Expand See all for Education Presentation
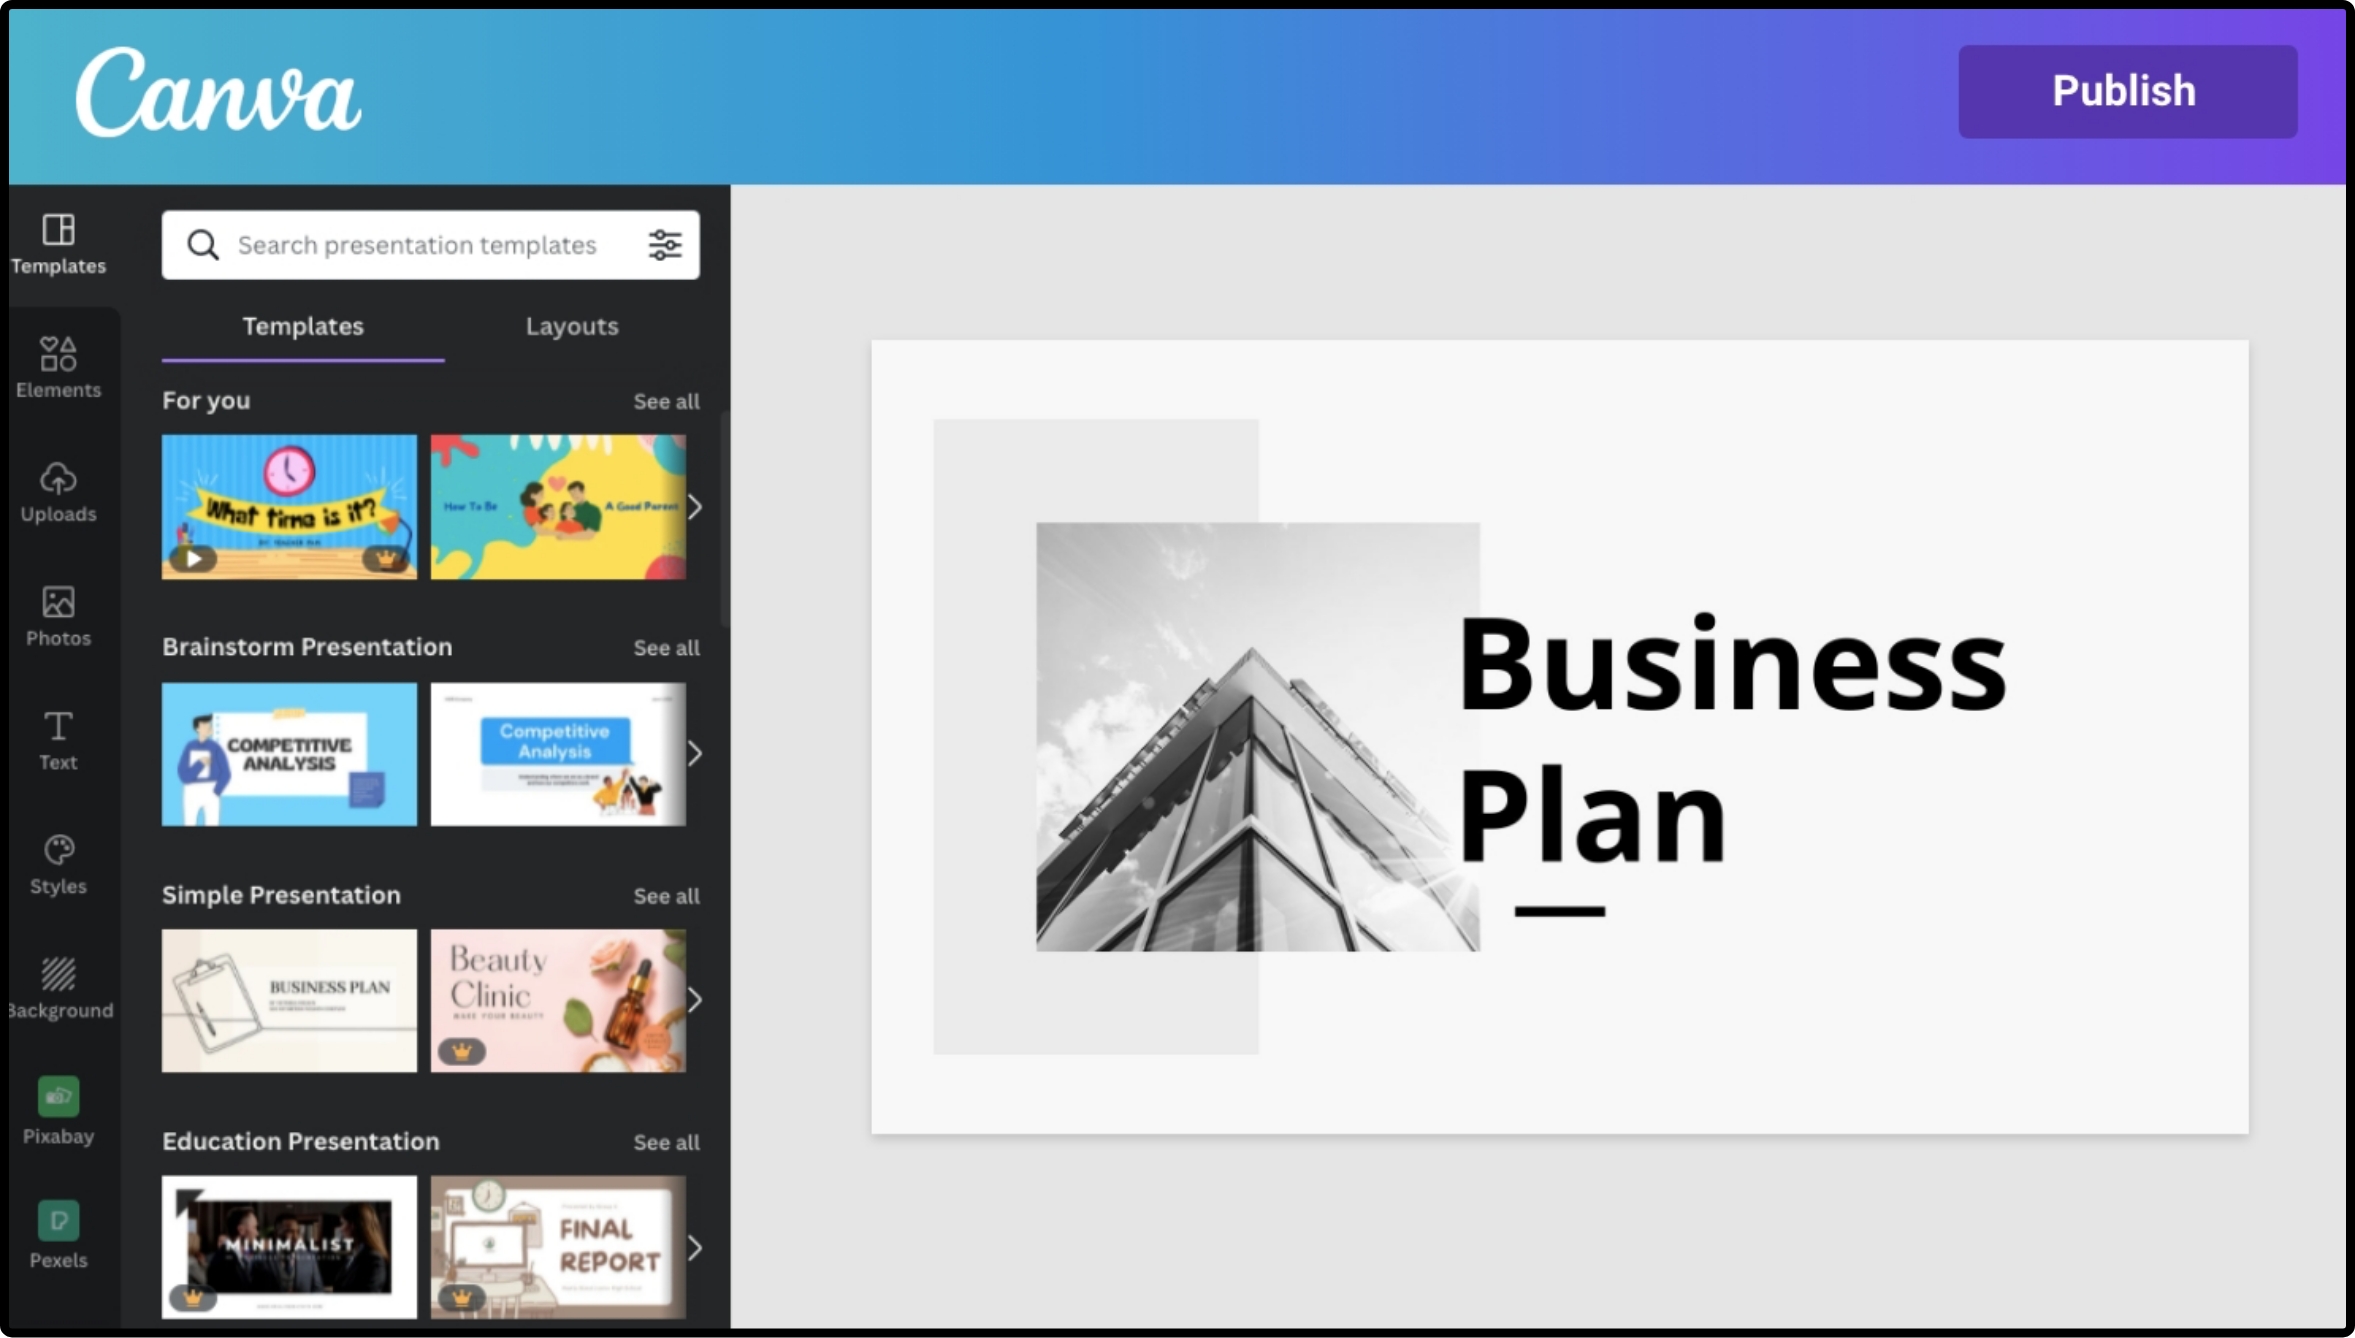This screenshot has width=2355, height=1338. click(666, 1141)
